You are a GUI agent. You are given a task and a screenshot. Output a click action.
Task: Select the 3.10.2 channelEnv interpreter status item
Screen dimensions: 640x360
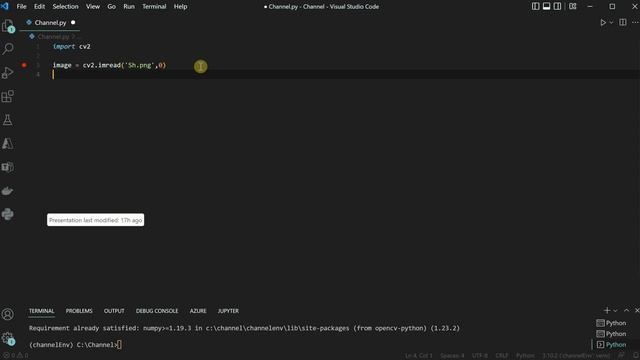(576, 356)
